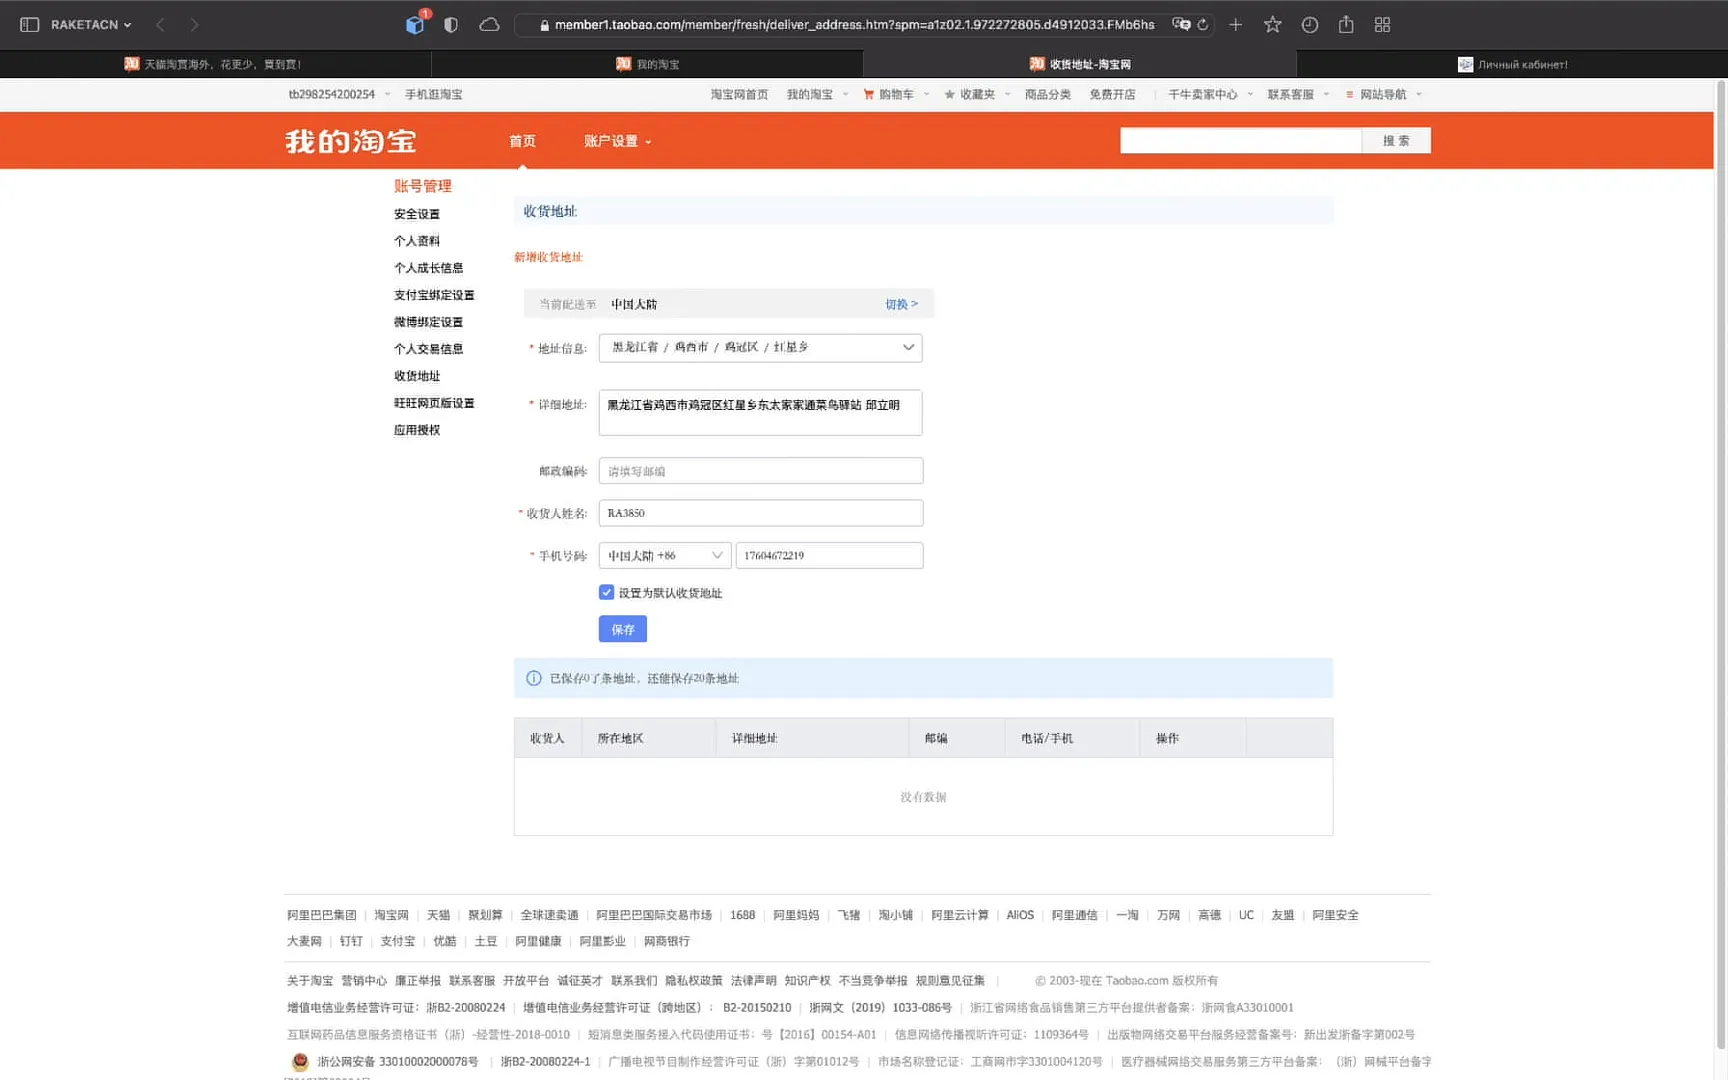Select 首页 in the orange navigation bar
Image resolution: width=1728 pixels, height=1080 pixels.
coord(522,142)
